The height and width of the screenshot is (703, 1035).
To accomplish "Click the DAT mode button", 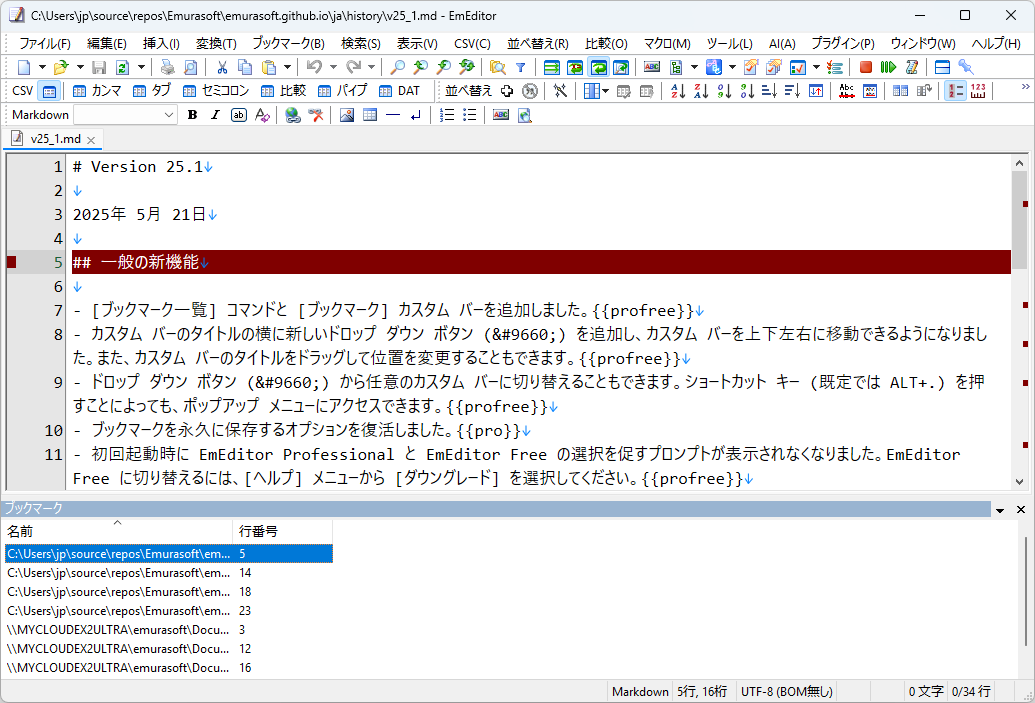I will pos(399,91).
